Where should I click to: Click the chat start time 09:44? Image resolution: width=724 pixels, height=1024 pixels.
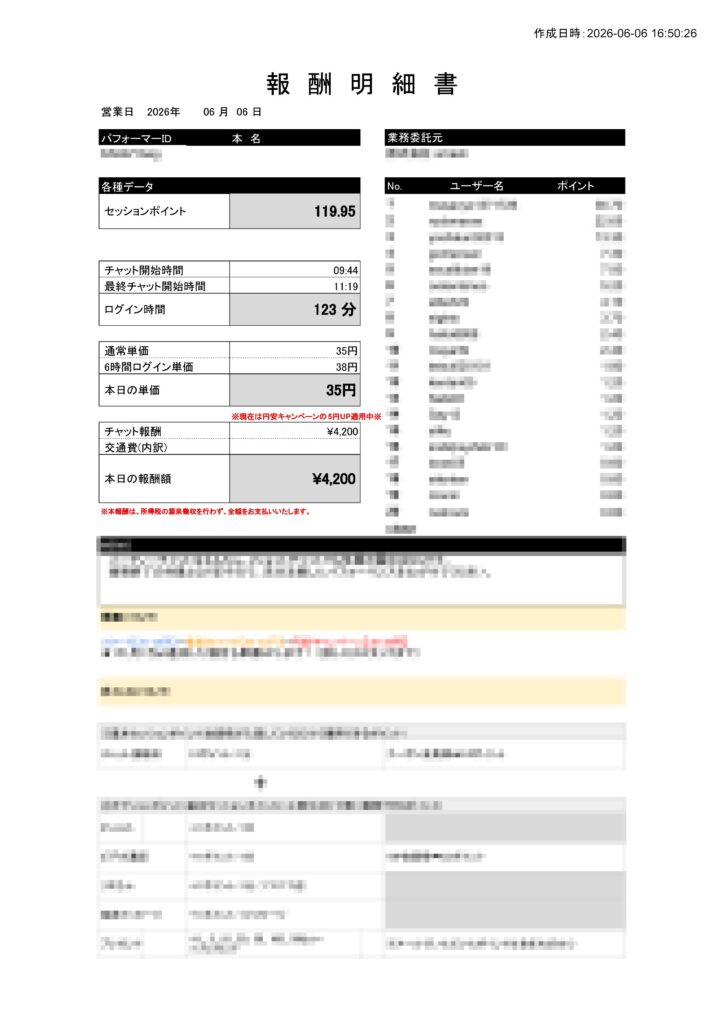tap(345, 270)
